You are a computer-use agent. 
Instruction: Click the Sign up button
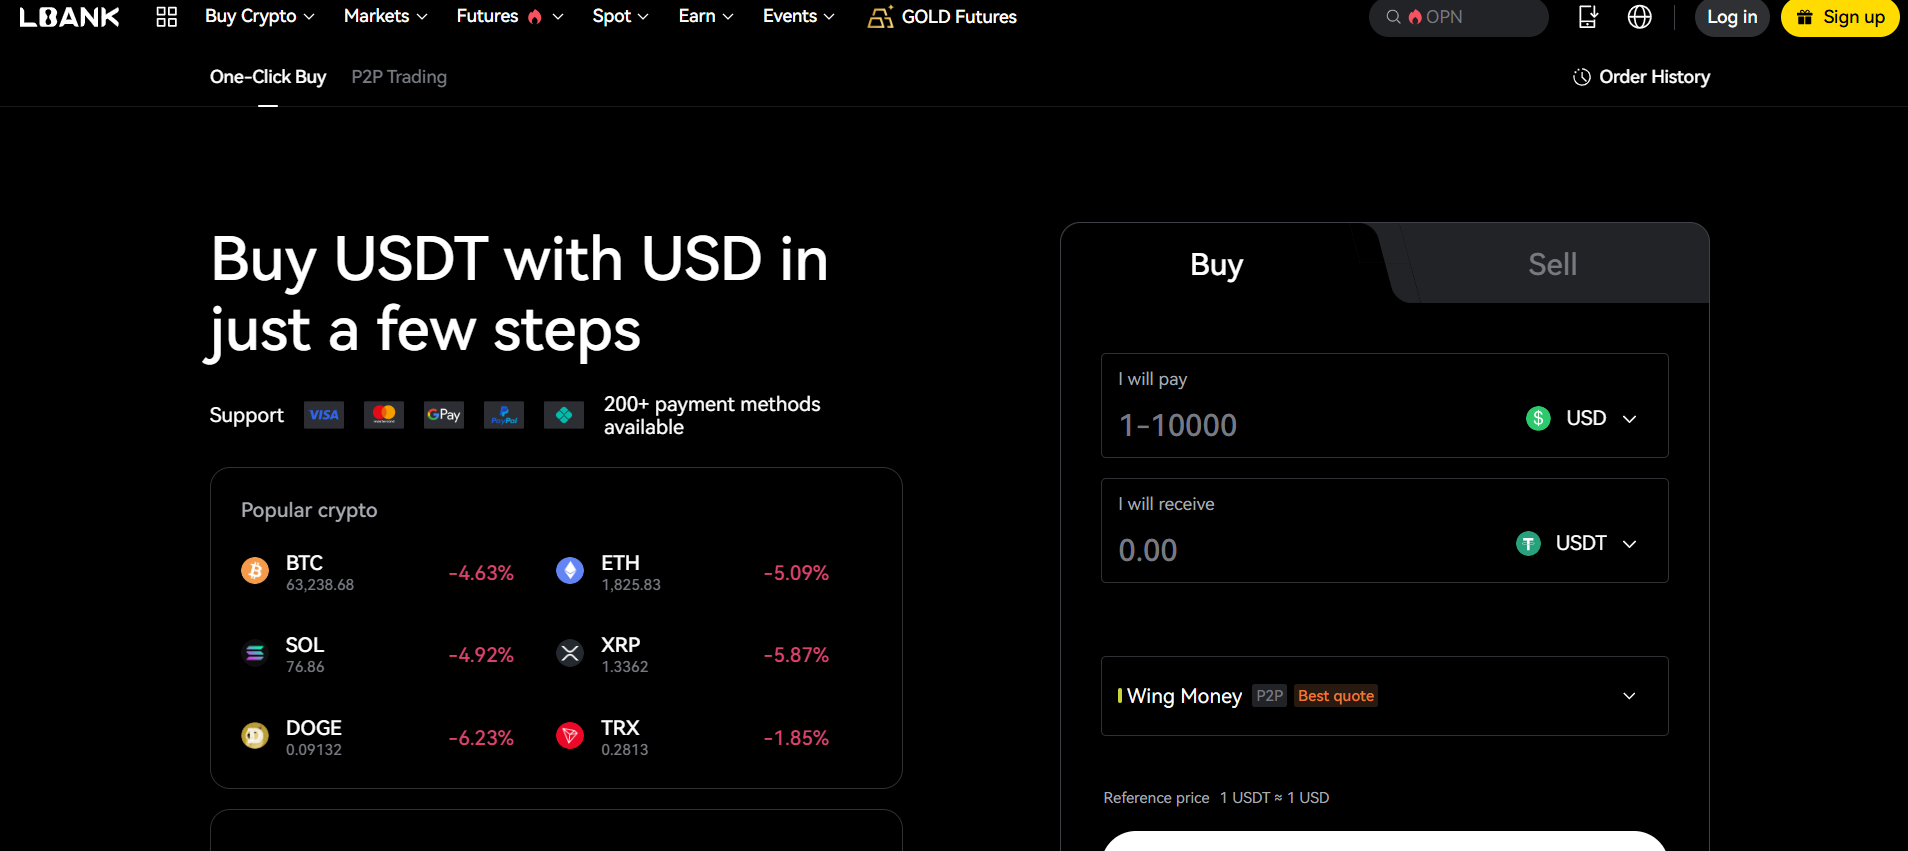(1840, 17)
